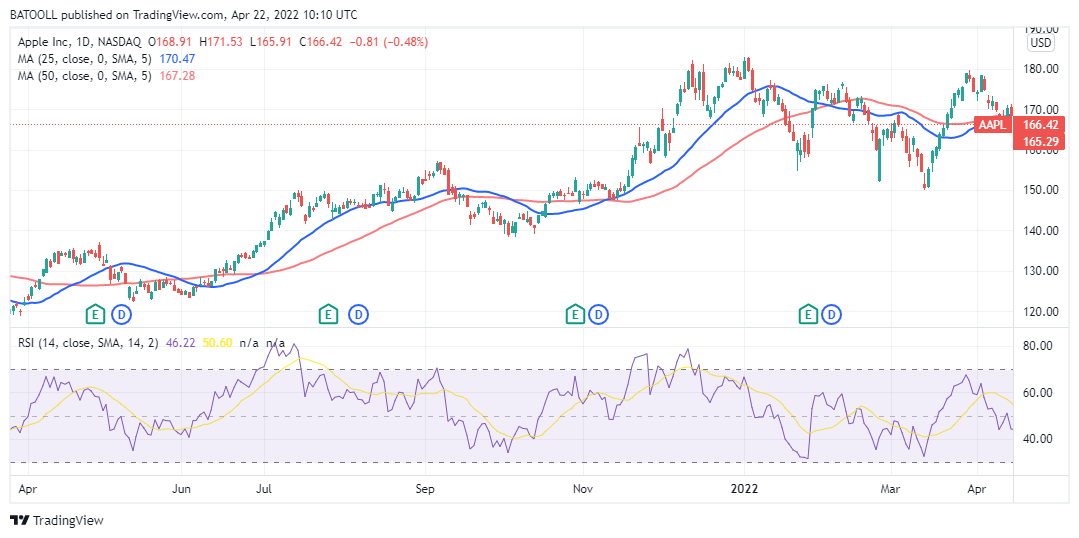Open the earnings E marker between Jul and Sep
Viewport: 1079px width, 538px height.
click(x=328, y=315)
